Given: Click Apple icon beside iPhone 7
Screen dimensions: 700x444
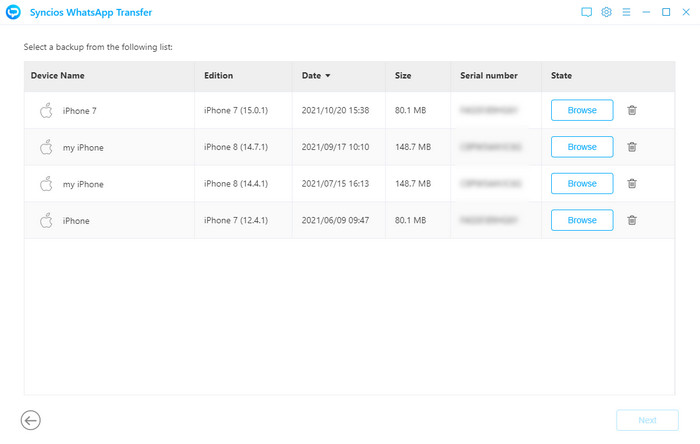Looking at the screenshot, I should tap(46, 110).
